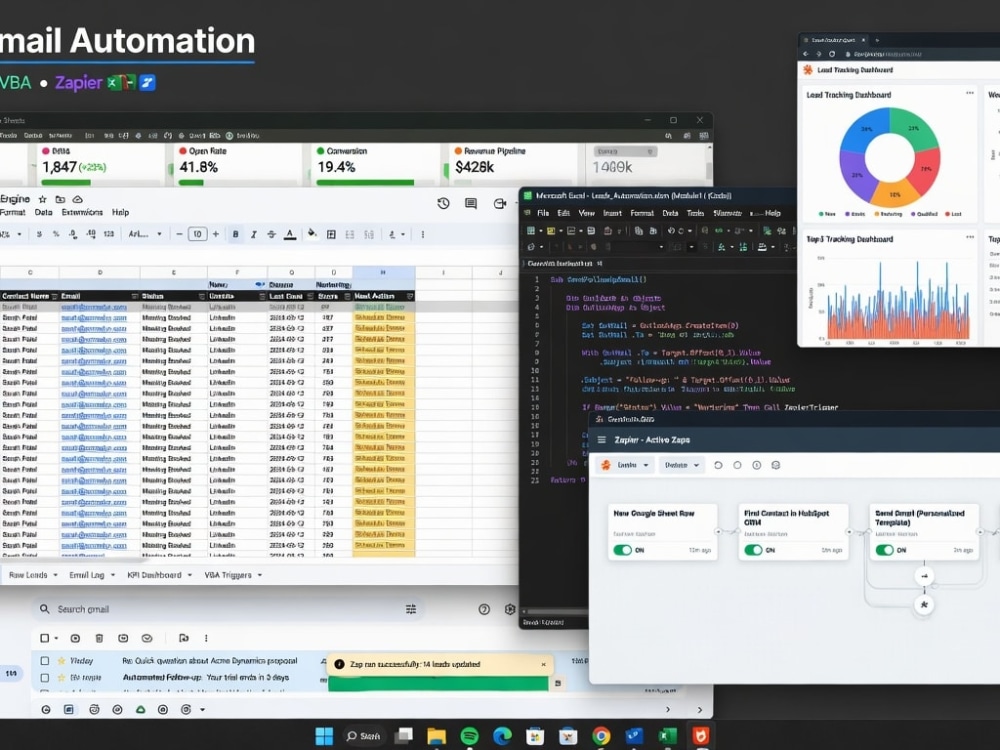The image size is (1000, 750).
Task: Open Google Chrome from the taskbar
Action: pyautogui.click(x=601, y=736)
